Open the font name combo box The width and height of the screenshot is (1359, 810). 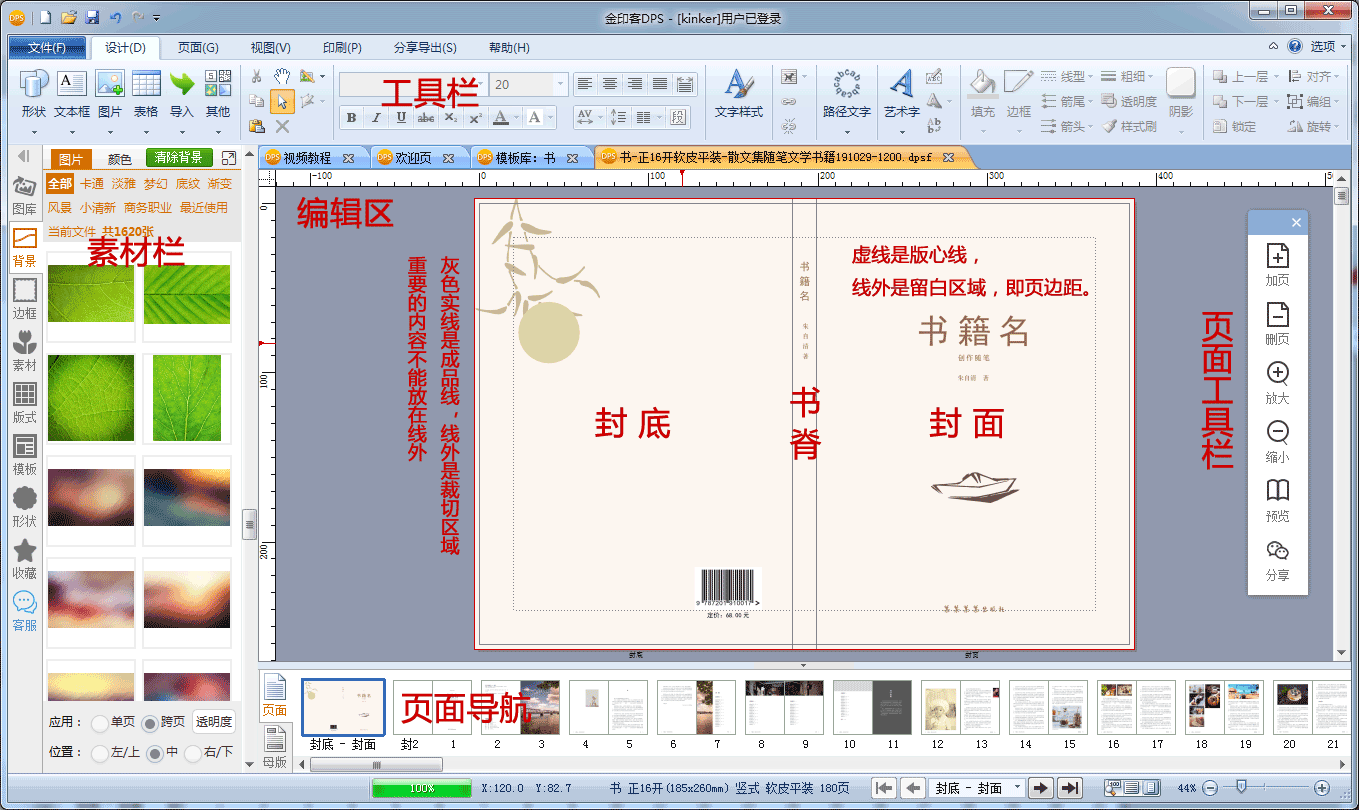(413, 85)
